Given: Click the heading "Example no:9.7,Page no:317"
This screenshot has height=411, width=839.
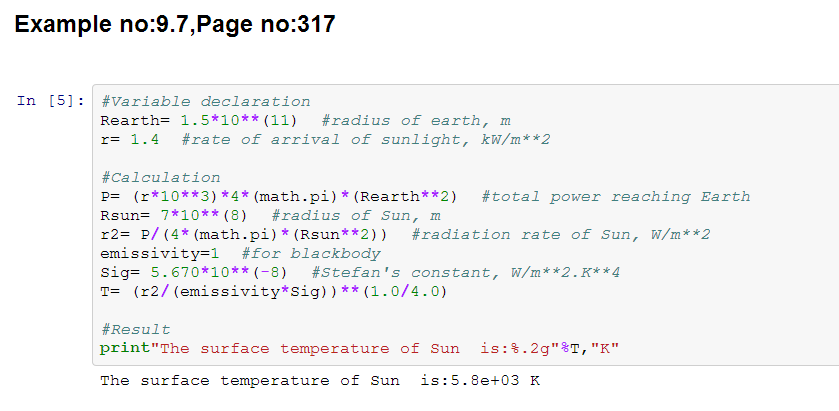Looking at the screenshot, I should pos(176,24).
